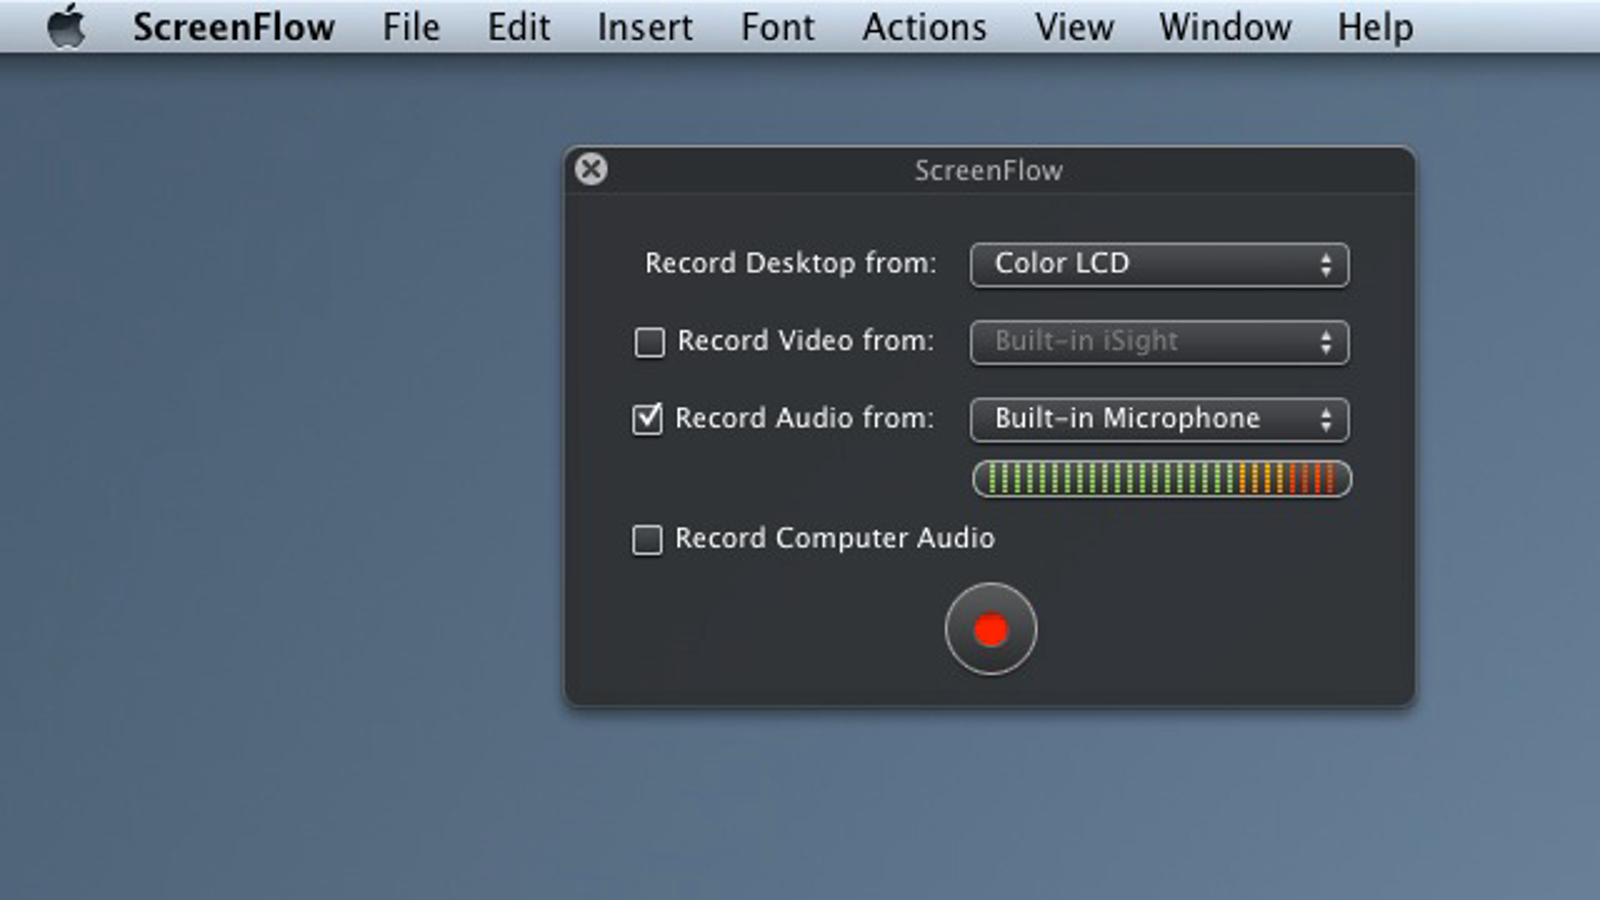This screenshot has width=1600, height=900.
Task: Open the Built-in iSight video dropdown
Action: point(1159,342)
